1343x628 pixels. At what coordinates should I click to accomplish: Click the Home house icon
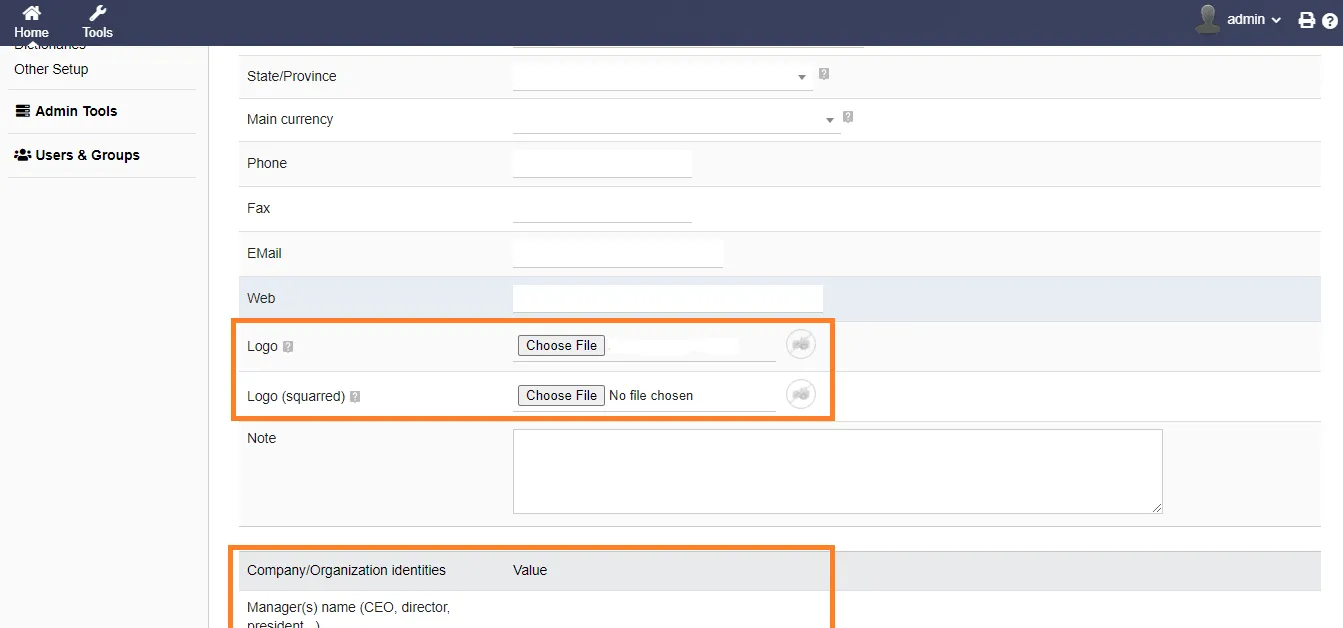tap(31, 13)
